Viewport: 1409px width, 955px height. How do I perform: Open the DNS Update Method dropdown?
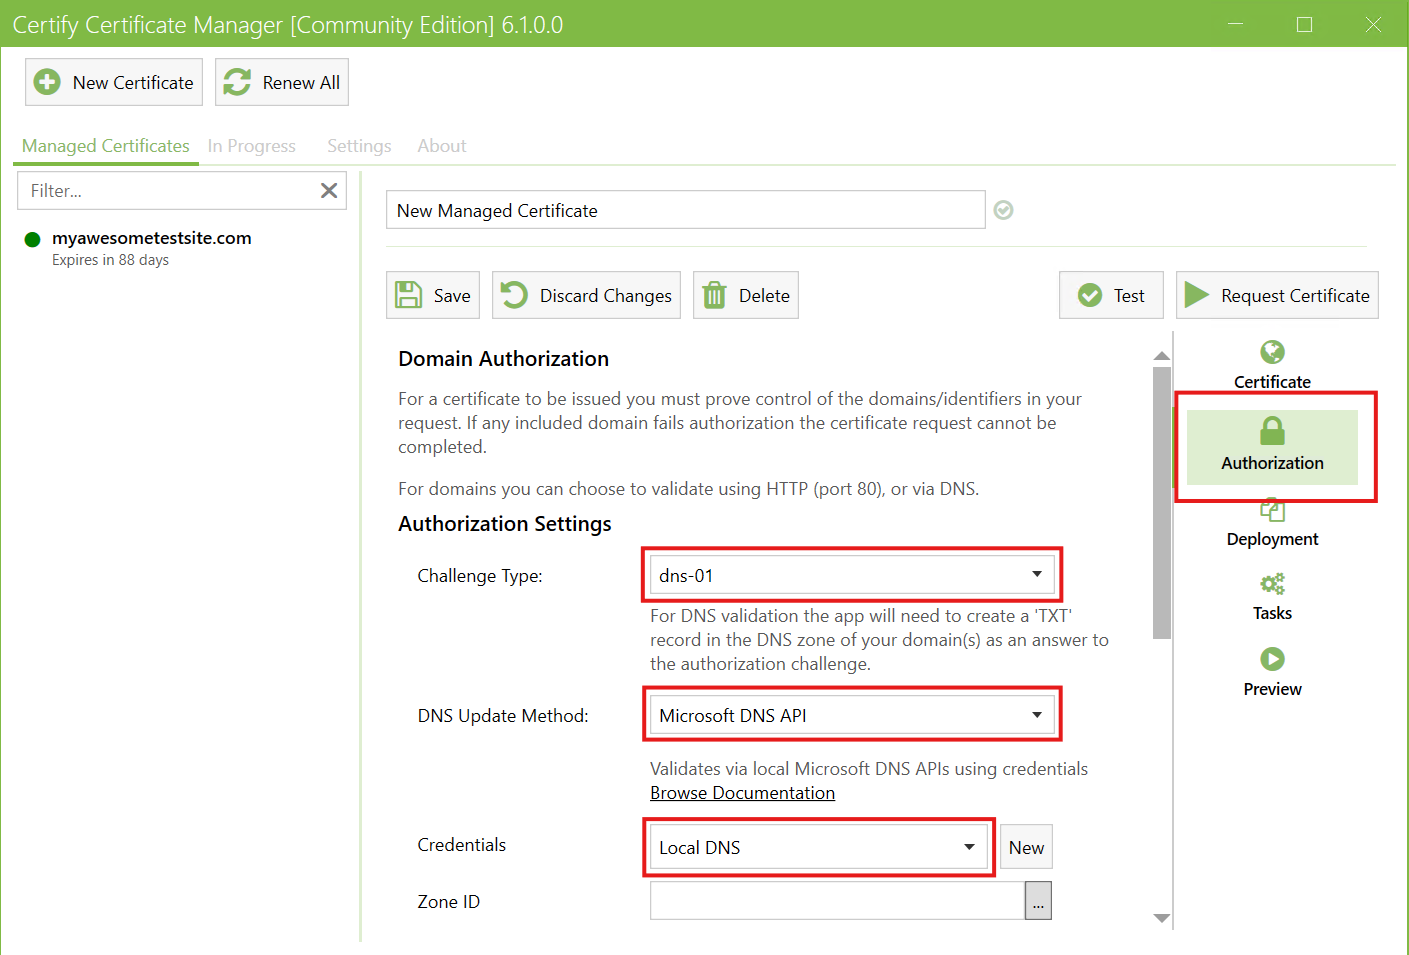click(x=852, y=715)
